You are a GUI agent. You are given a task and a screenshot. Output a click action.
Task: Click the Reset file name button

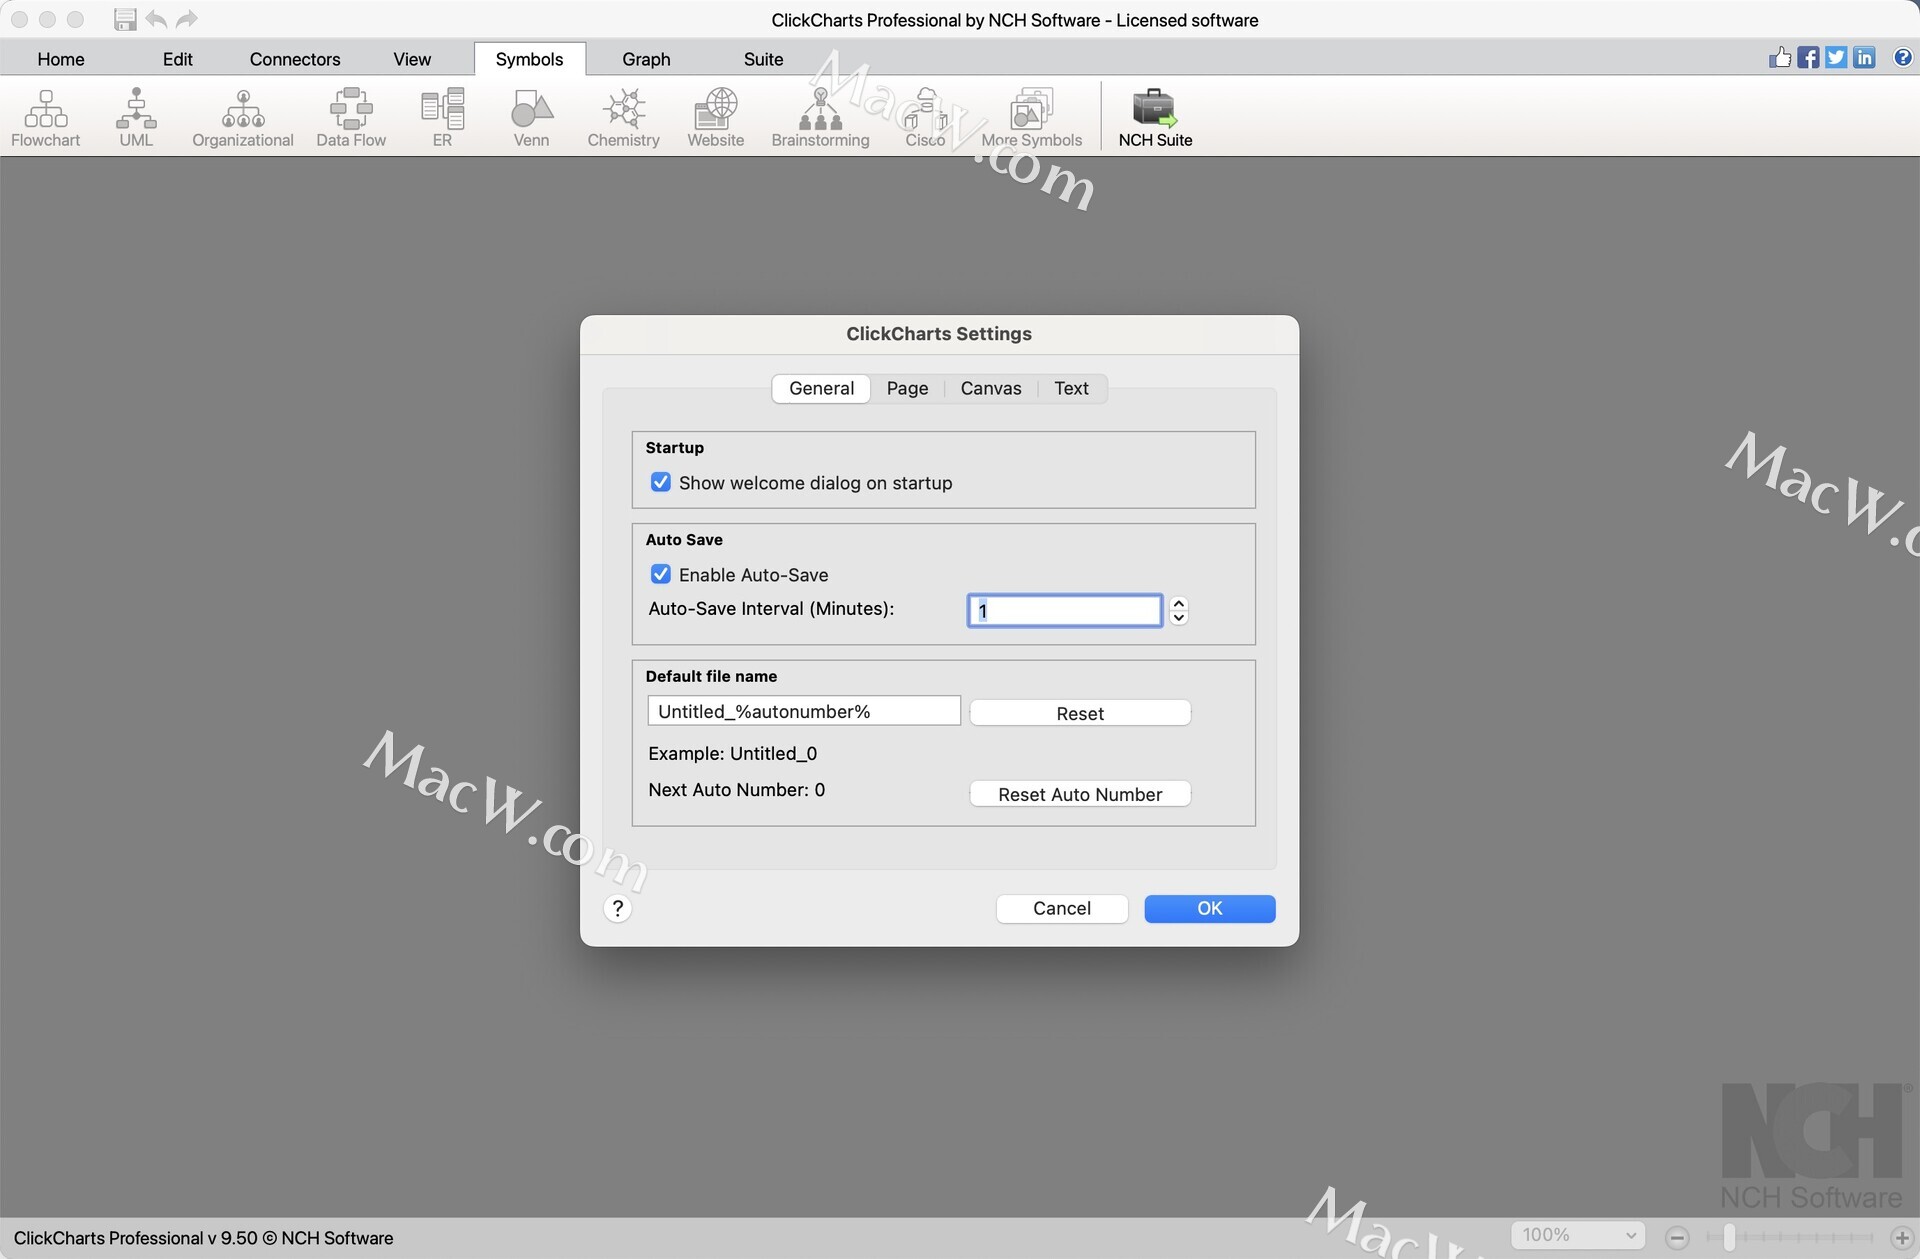[1080, 713]
